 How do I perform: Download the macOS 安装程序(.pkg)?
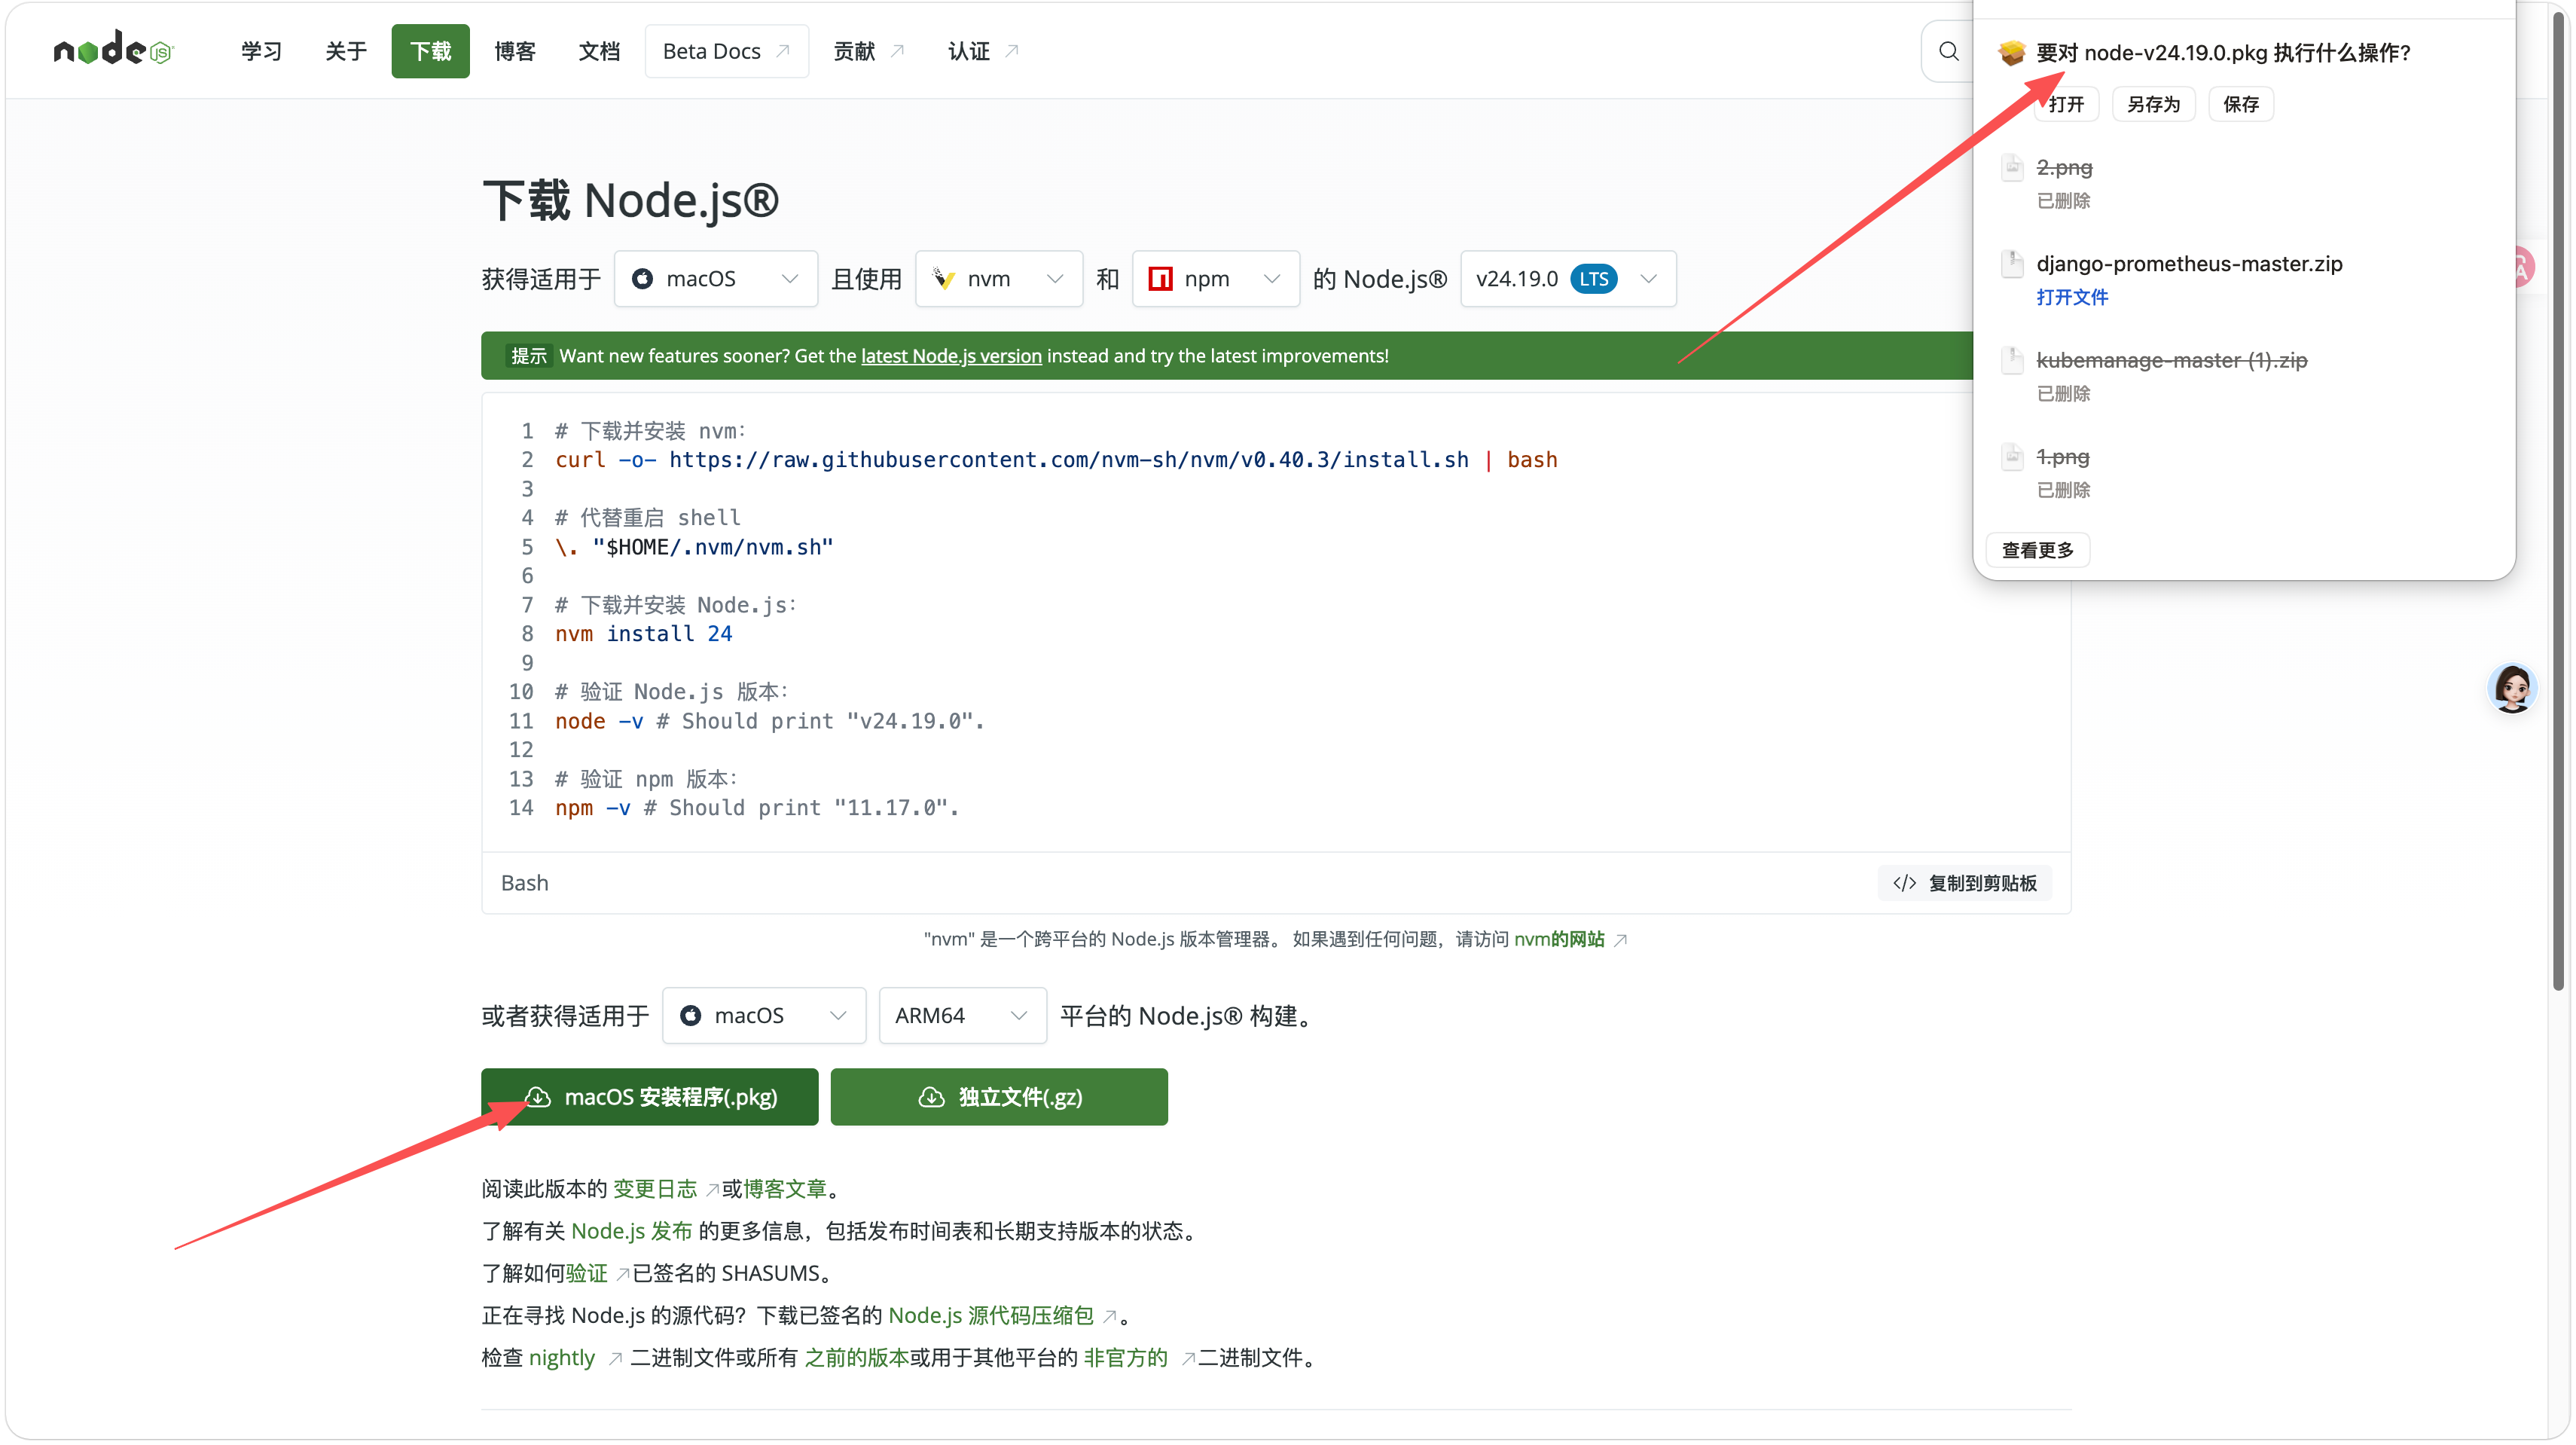649,1097
